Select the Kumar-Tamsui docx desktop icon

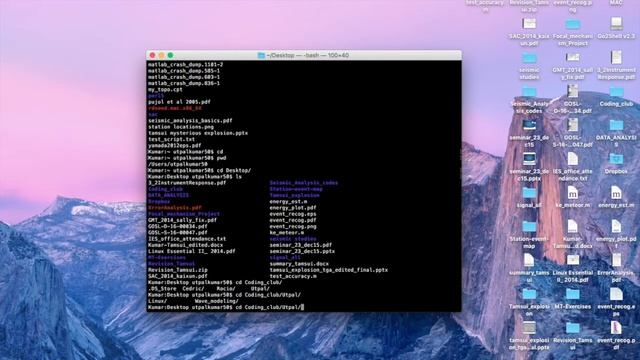point(573,226)
